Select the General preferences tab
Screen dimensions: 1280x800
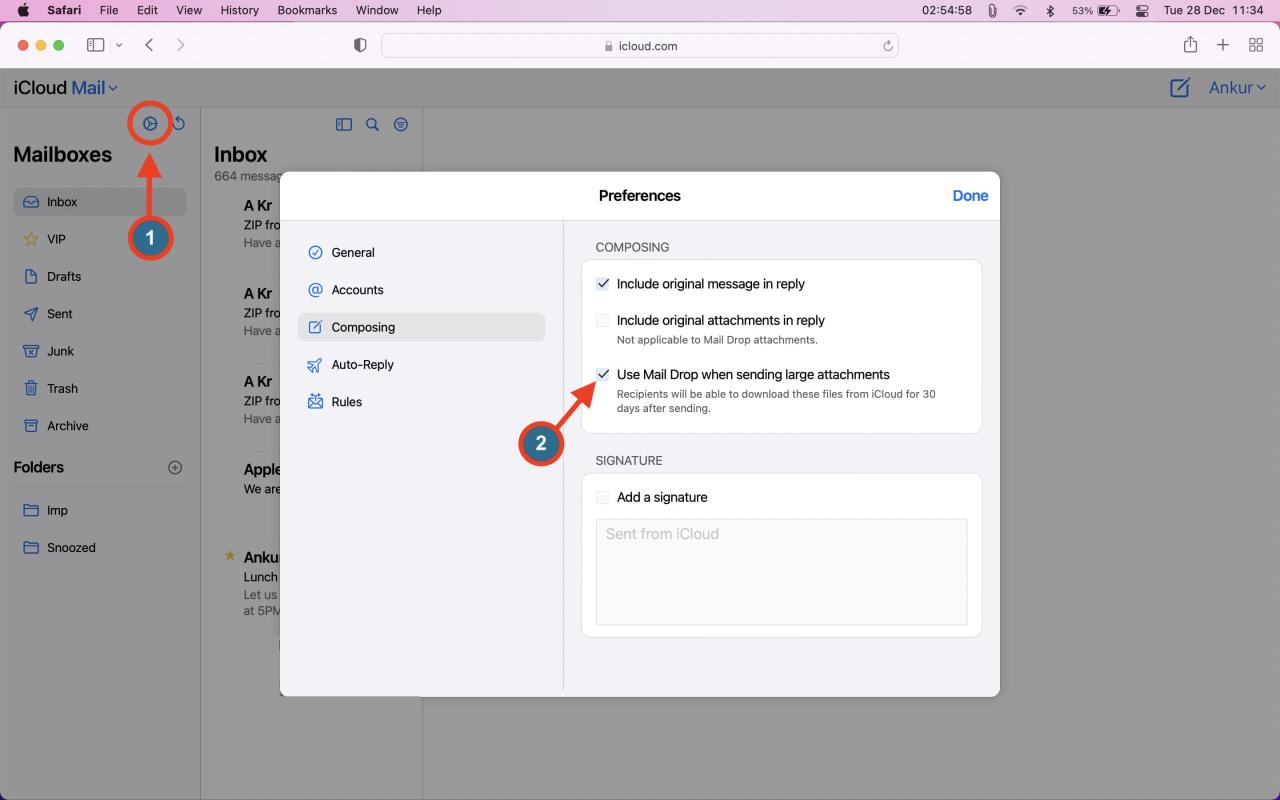421,253
